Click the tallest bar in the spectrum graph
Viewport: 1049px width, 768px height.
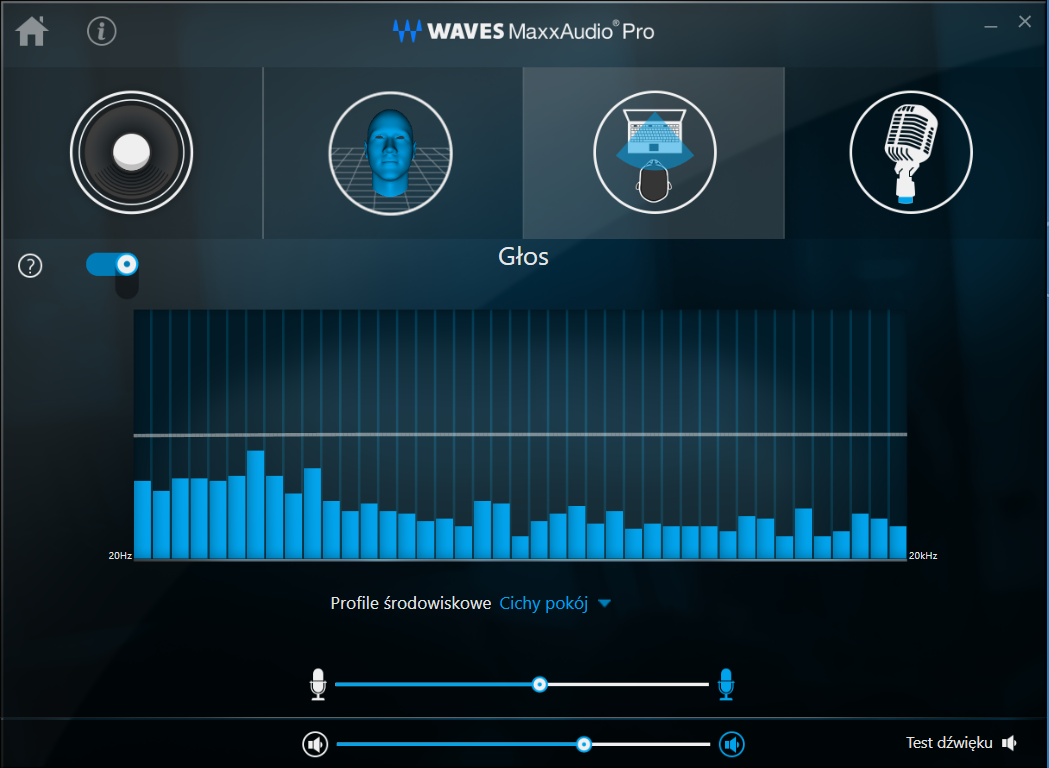(256, 504)
